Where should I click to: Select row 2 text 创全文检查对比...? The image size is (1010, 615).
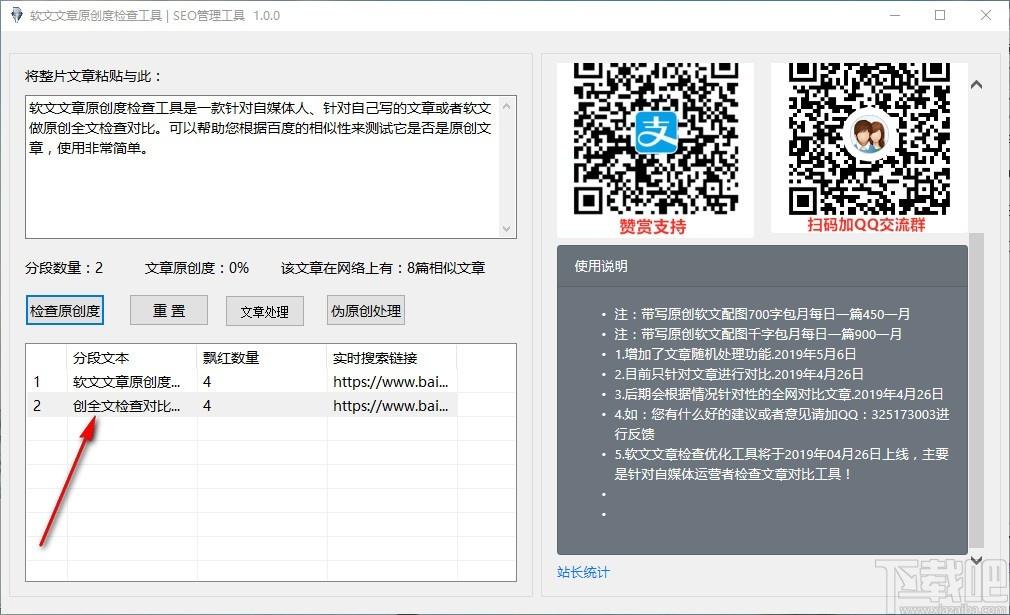pos(126,406)
